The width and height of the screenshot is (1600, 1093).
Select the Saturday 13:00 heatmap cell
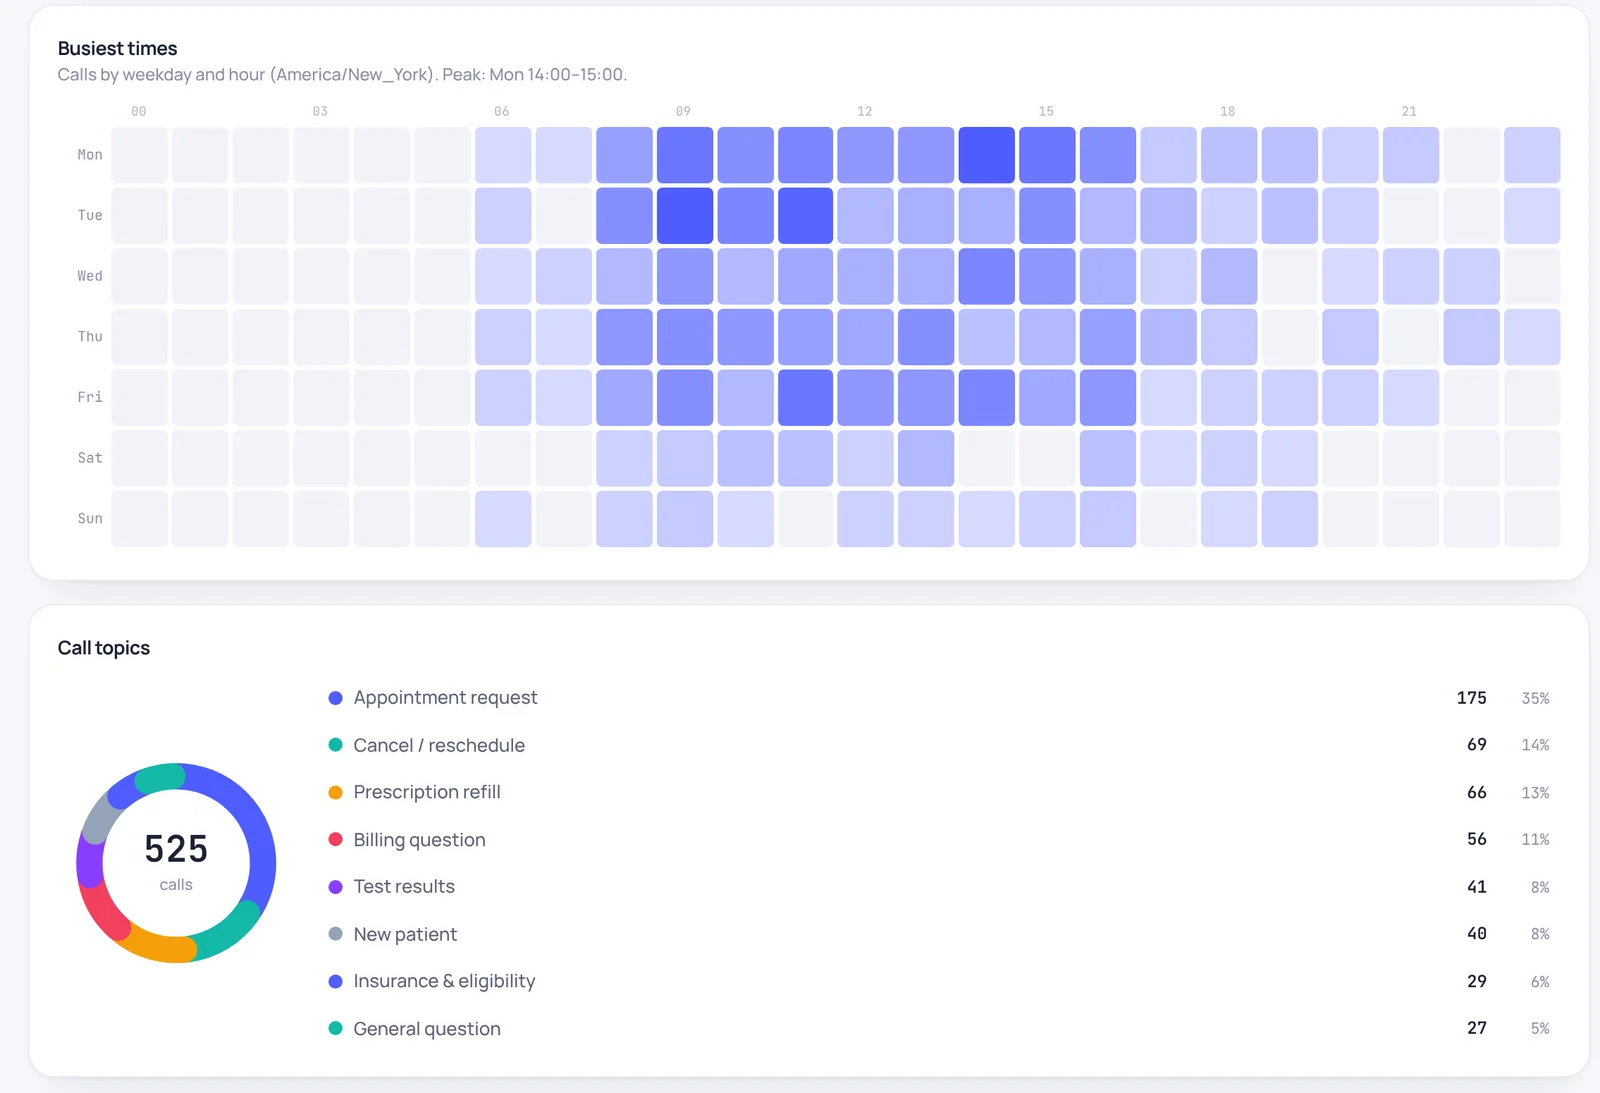click(x=926, y=458)
